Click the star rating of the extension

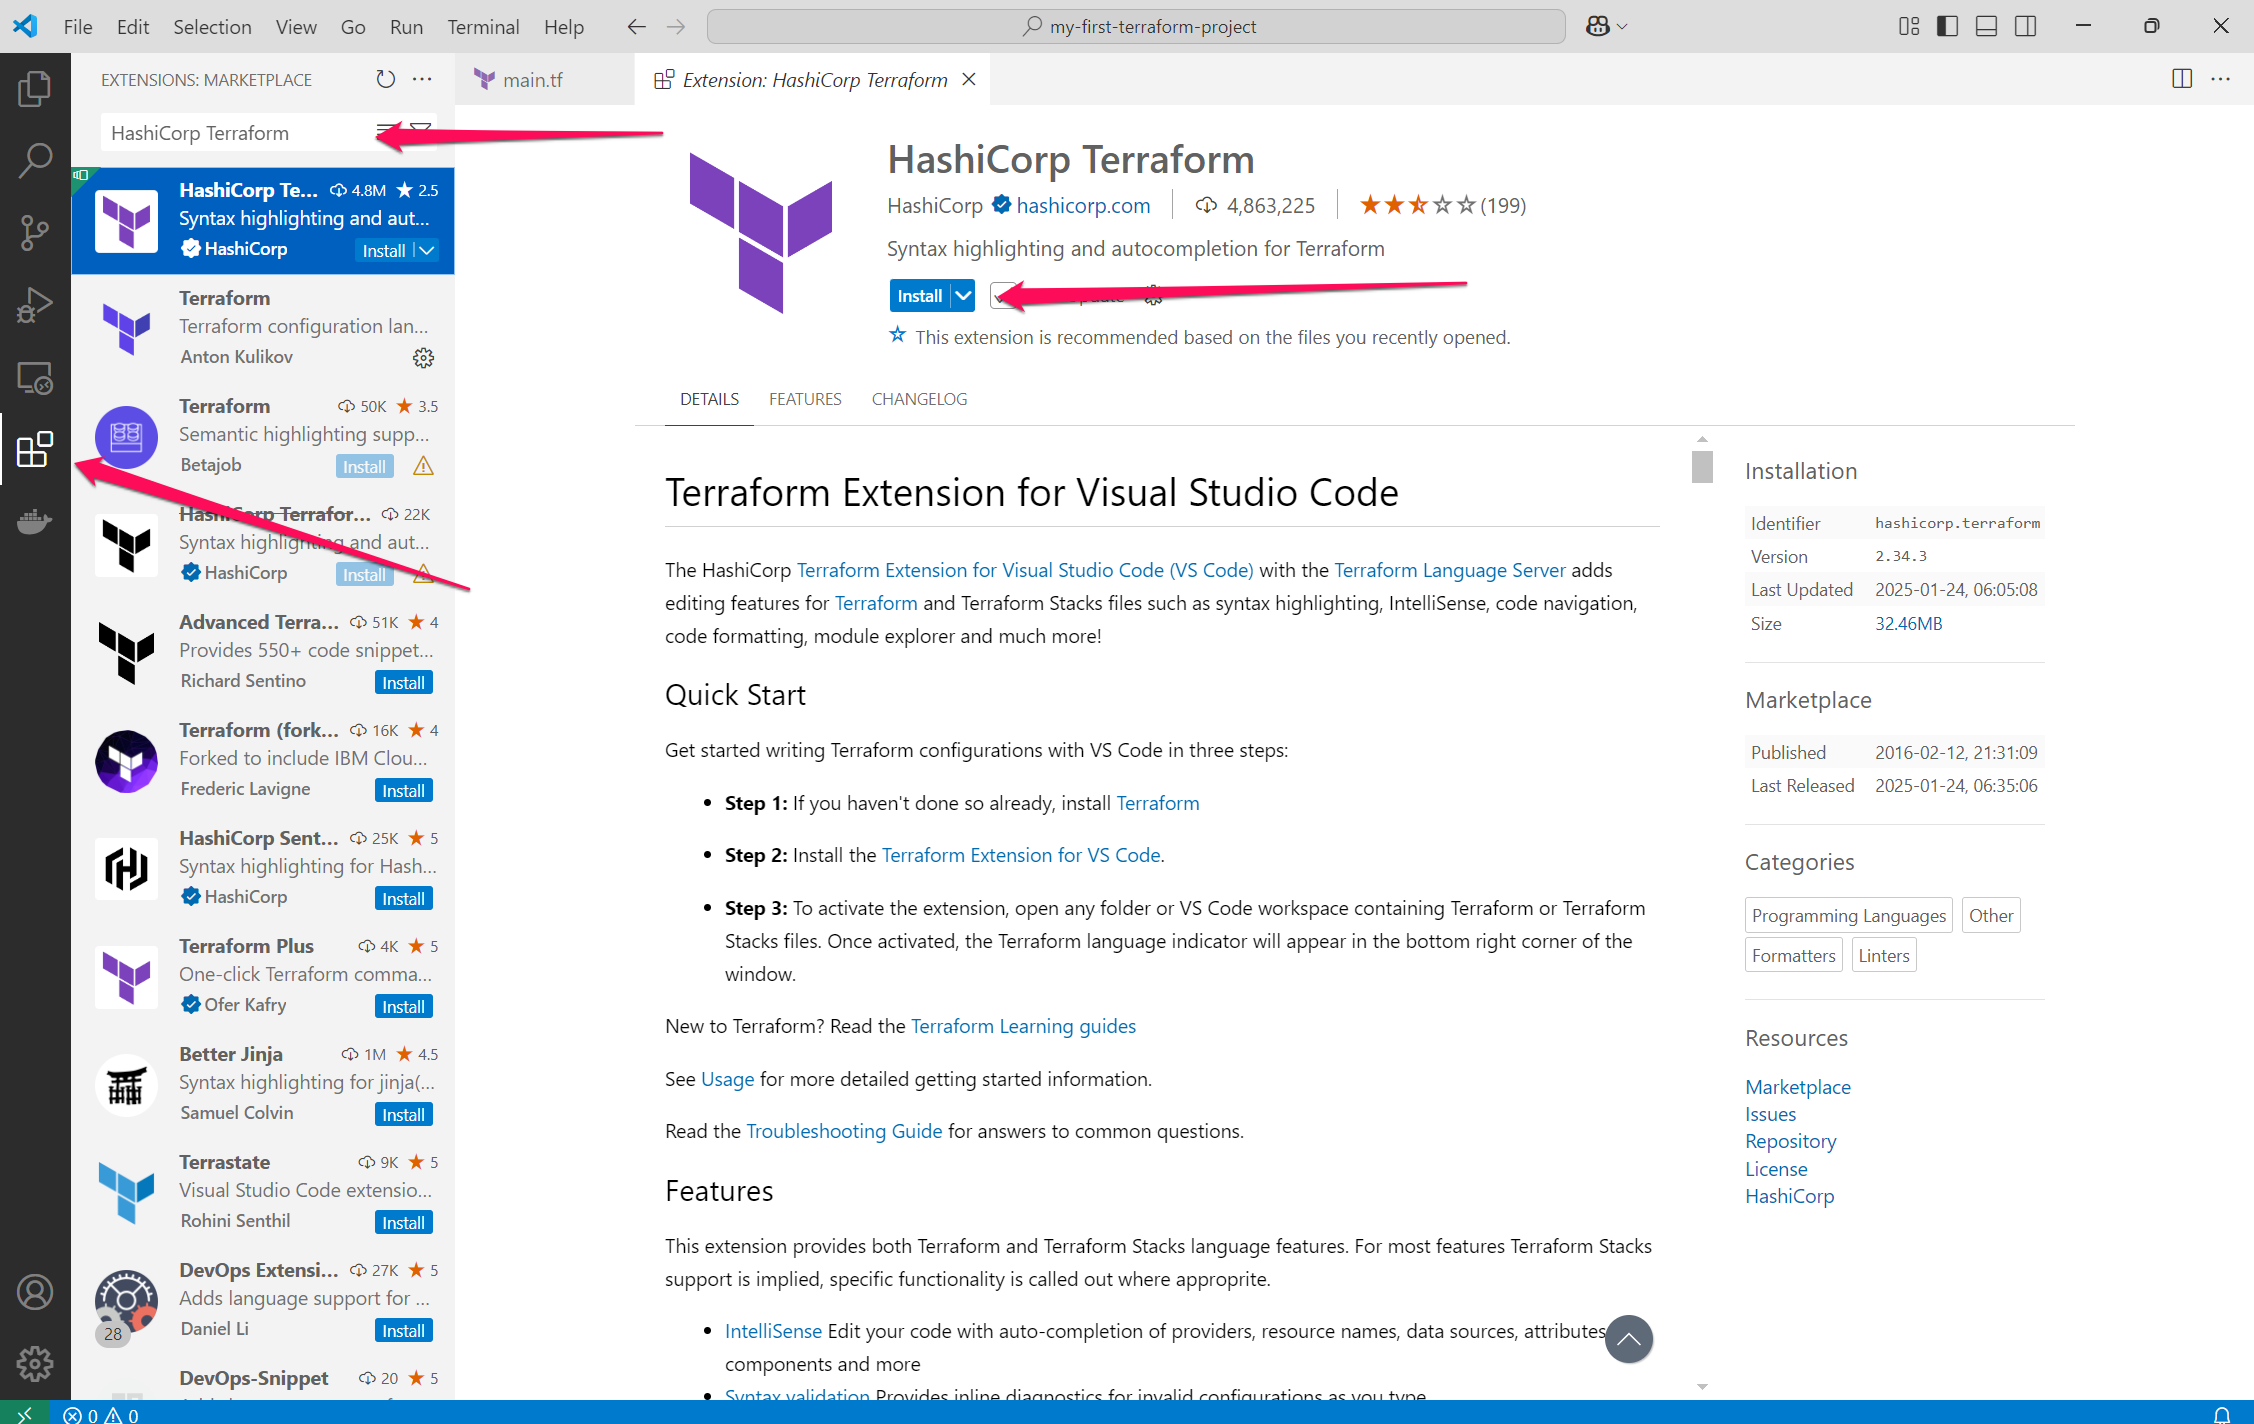click(x=1417, y=205)
